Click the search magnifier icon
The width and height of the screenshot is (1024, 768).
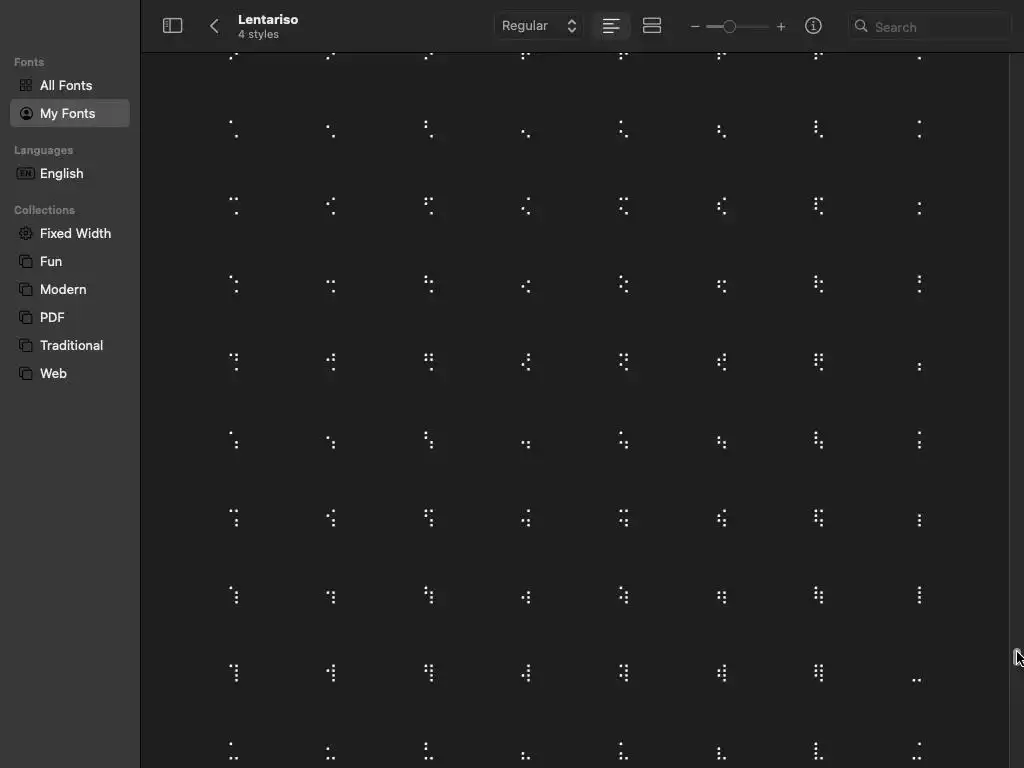coord(861,26)
